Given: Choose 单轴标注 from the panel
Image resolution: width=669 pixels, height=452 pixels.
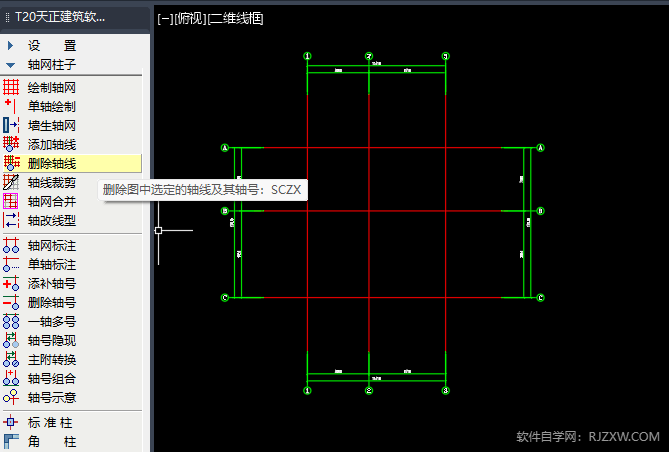Looking at the screenshot, I should click(x=52, y=265).
